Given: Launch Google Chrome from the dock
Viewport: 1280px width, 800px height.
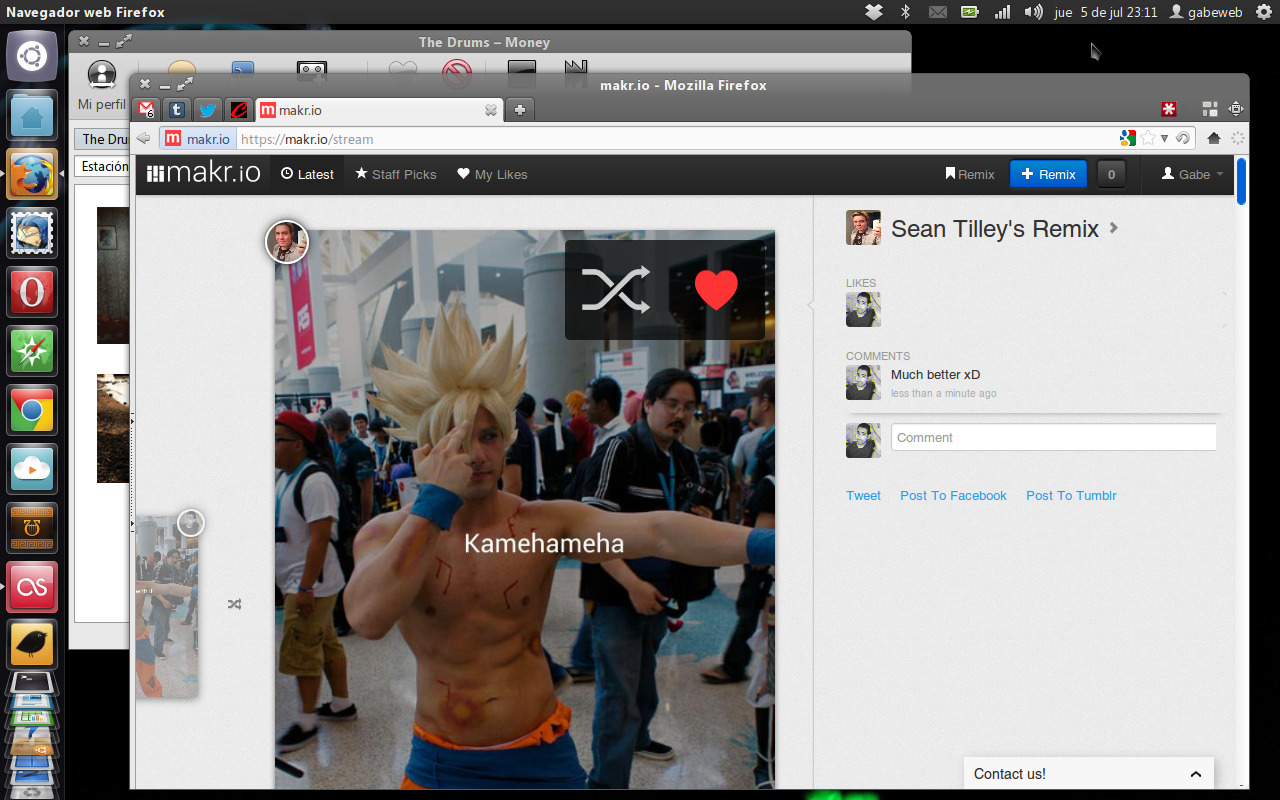Looking at the screenshot, I should coord(32,410).
